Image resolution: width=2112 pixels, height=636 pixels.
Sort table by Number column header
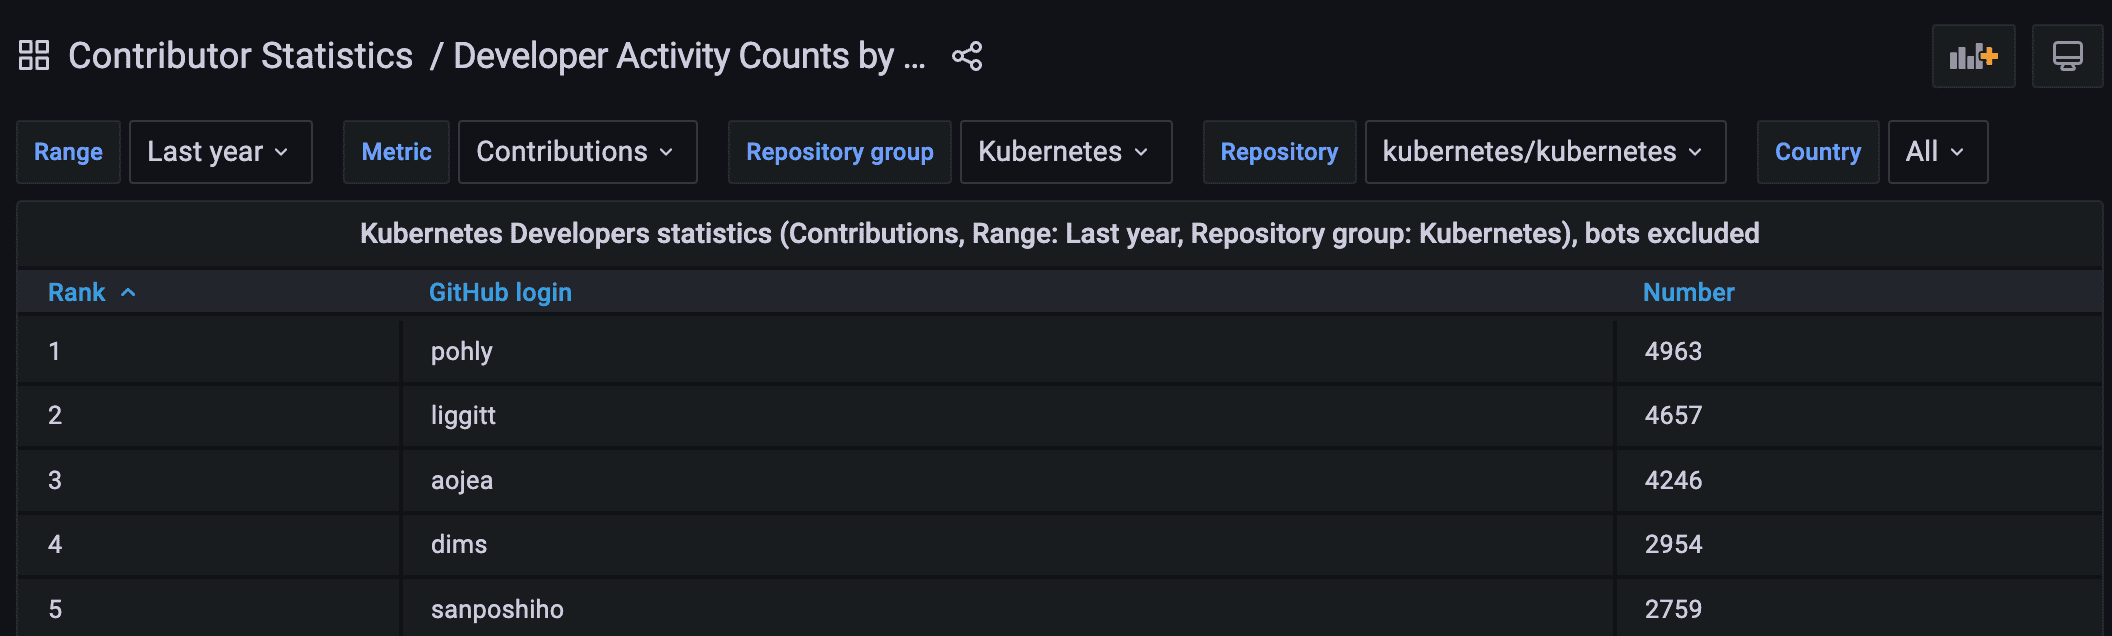[x=1688, y=293]
